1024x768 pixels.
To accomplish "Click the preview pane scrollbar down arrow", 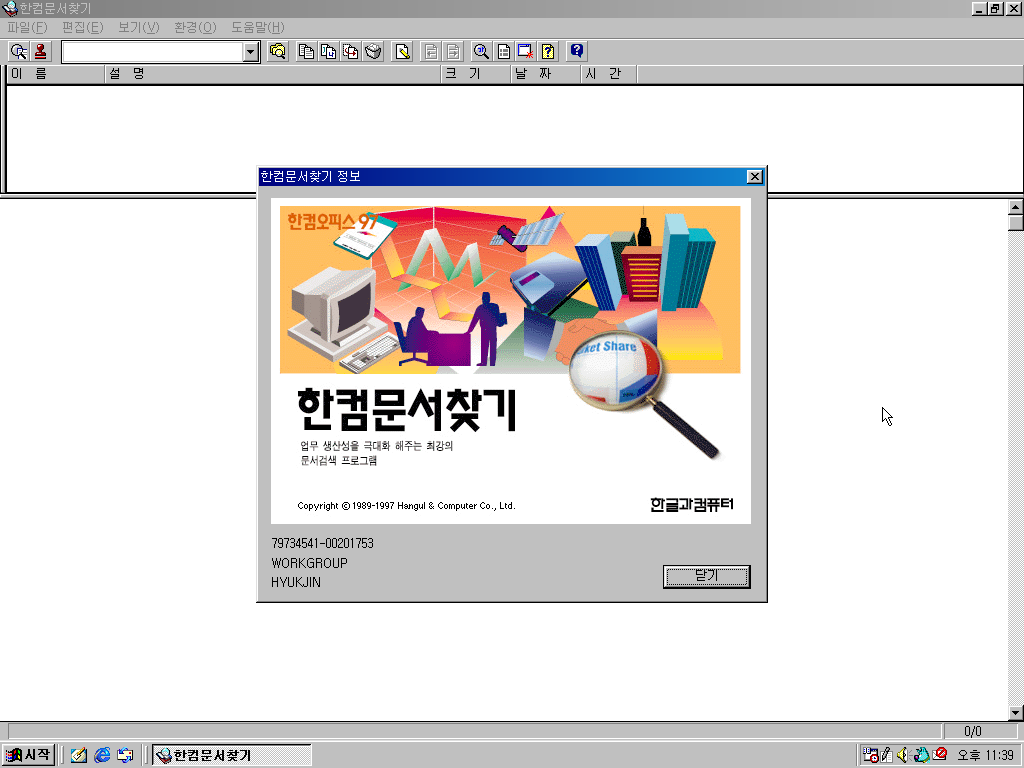I will click(1016, 713).
